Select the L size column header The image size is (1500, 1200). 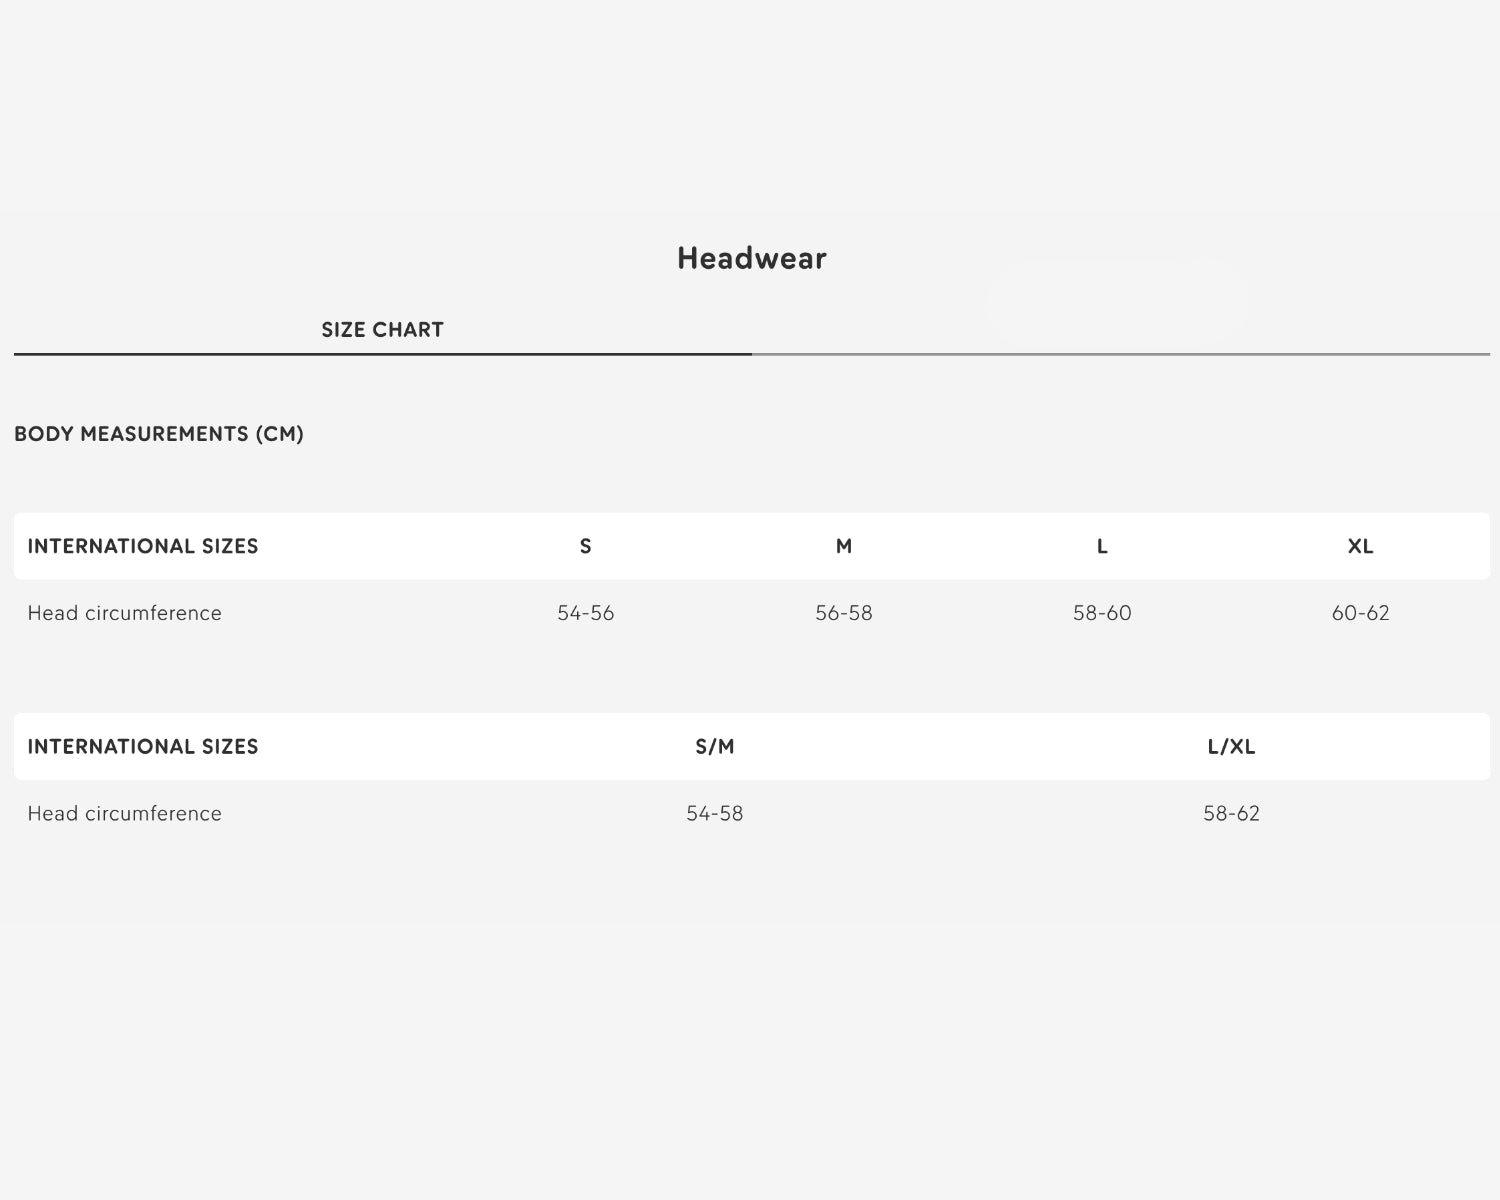pyautogui.click(x=1102, y=546)
